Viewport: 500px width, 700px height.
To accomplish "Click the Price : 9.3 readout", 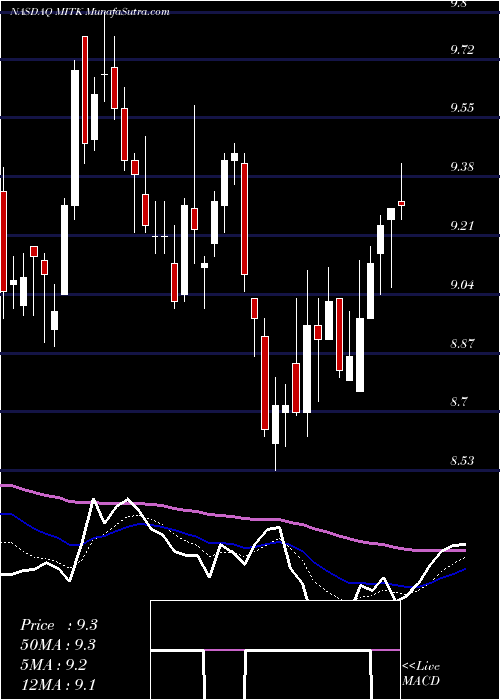I will tap(59, 625).
